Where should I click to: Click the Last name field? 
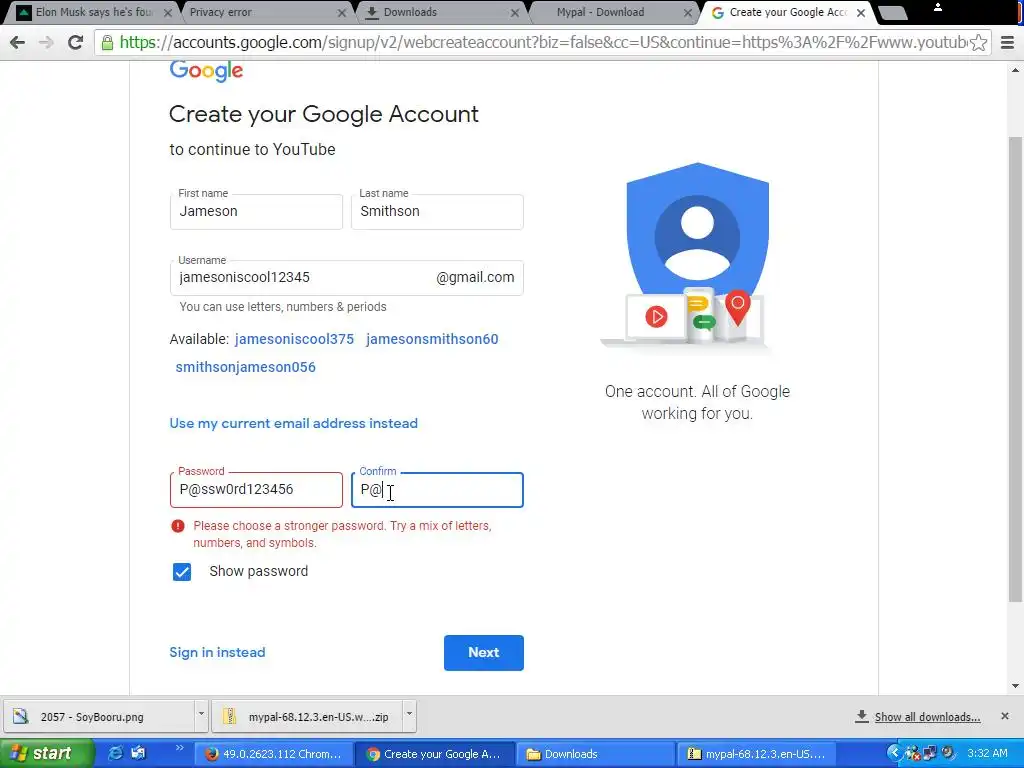[x=437, y=212]
